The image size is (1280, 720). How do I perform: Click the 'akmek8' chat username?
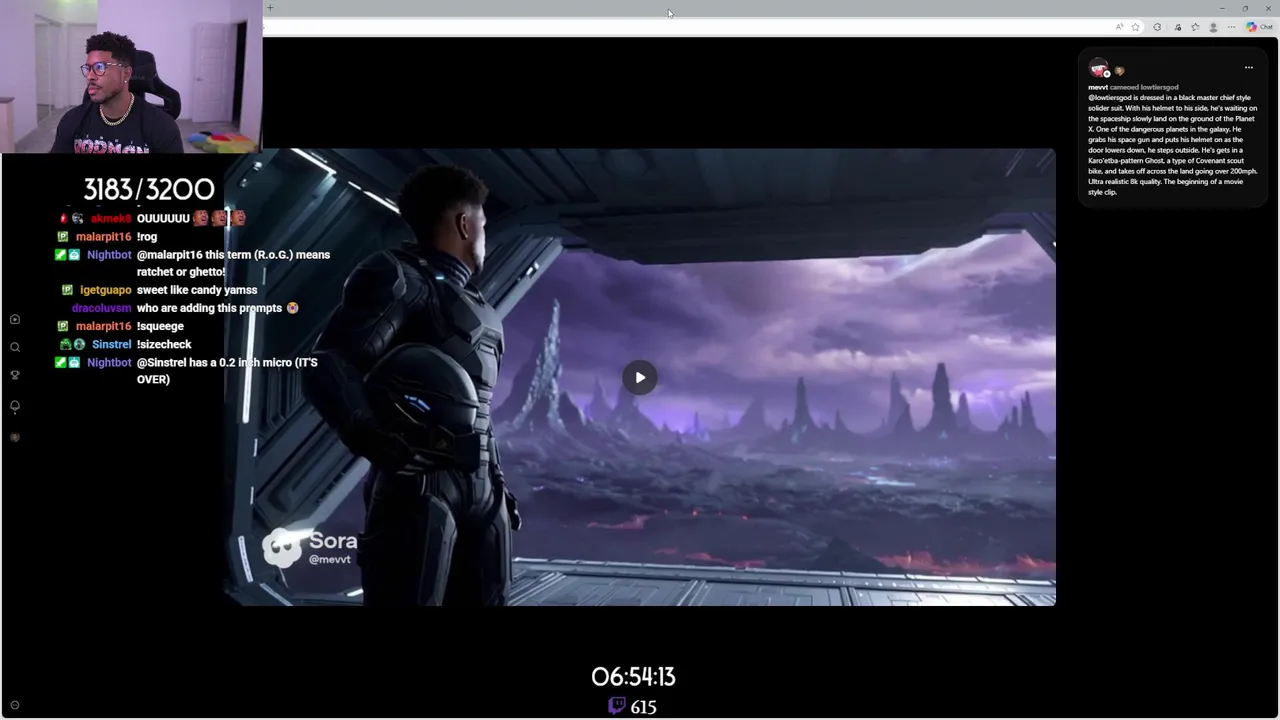[x=111, y=218]
